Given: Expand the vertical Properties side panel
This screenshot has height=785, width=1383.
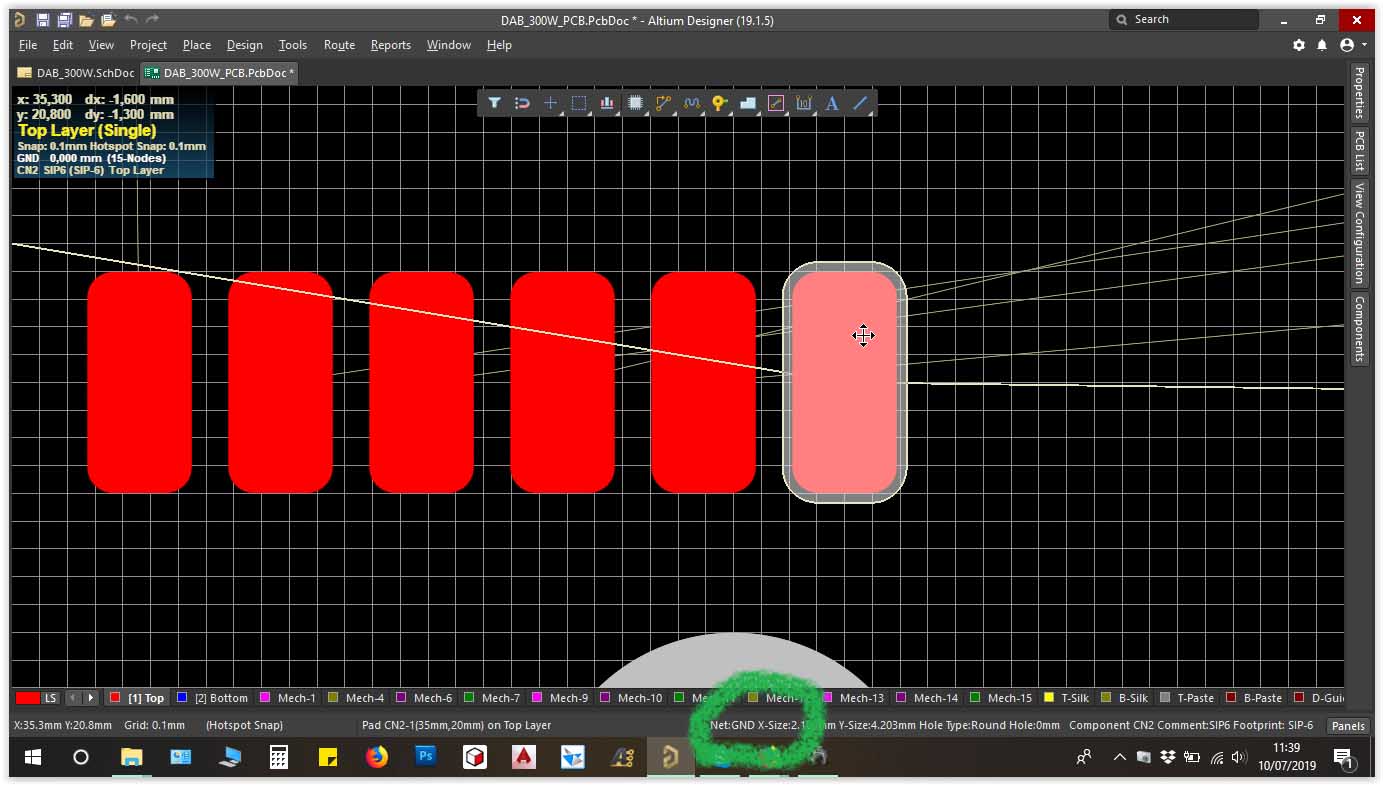Looking at the screenshot, I should [1359, 92].
